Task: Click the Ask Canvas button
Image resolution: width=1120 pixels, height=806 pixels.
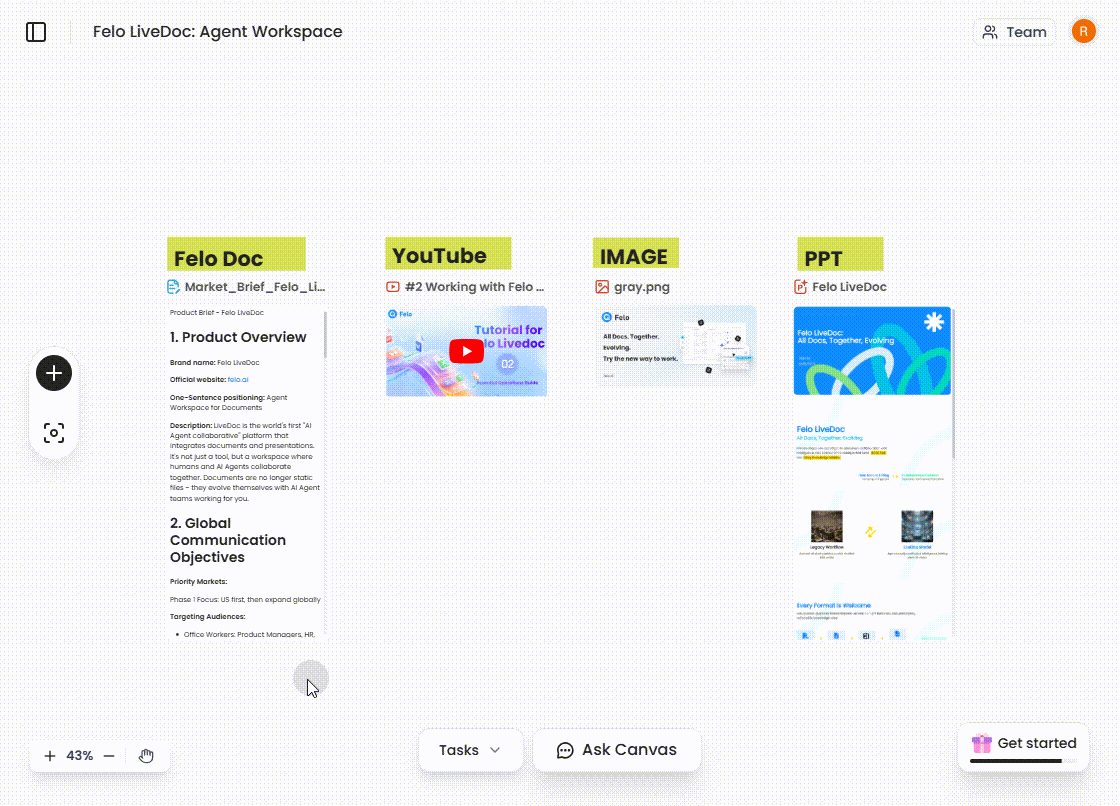Action: tap(617, 749)
